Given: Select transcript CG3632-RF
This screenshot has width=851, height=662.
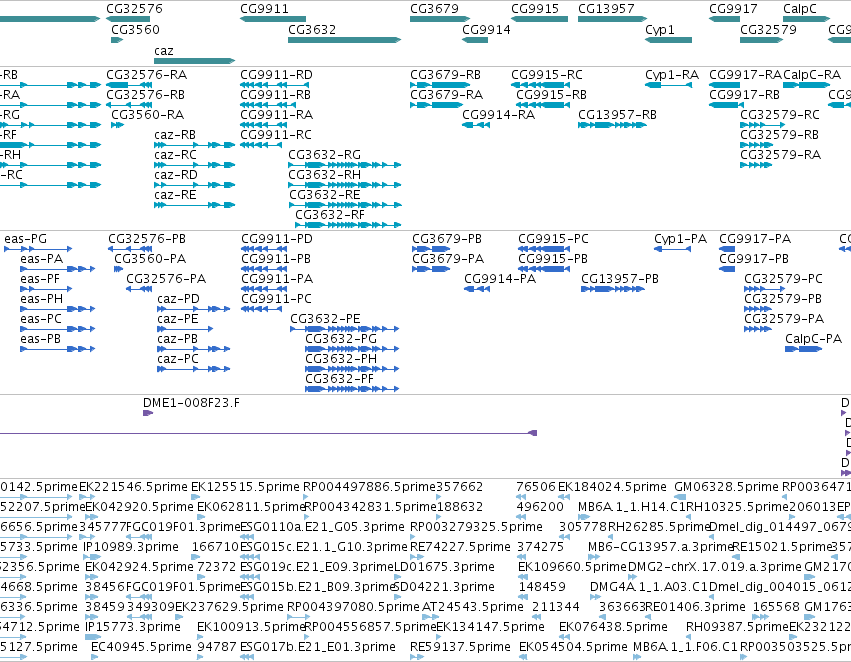Looking at the screenshot, I should [x=348, y=225].
